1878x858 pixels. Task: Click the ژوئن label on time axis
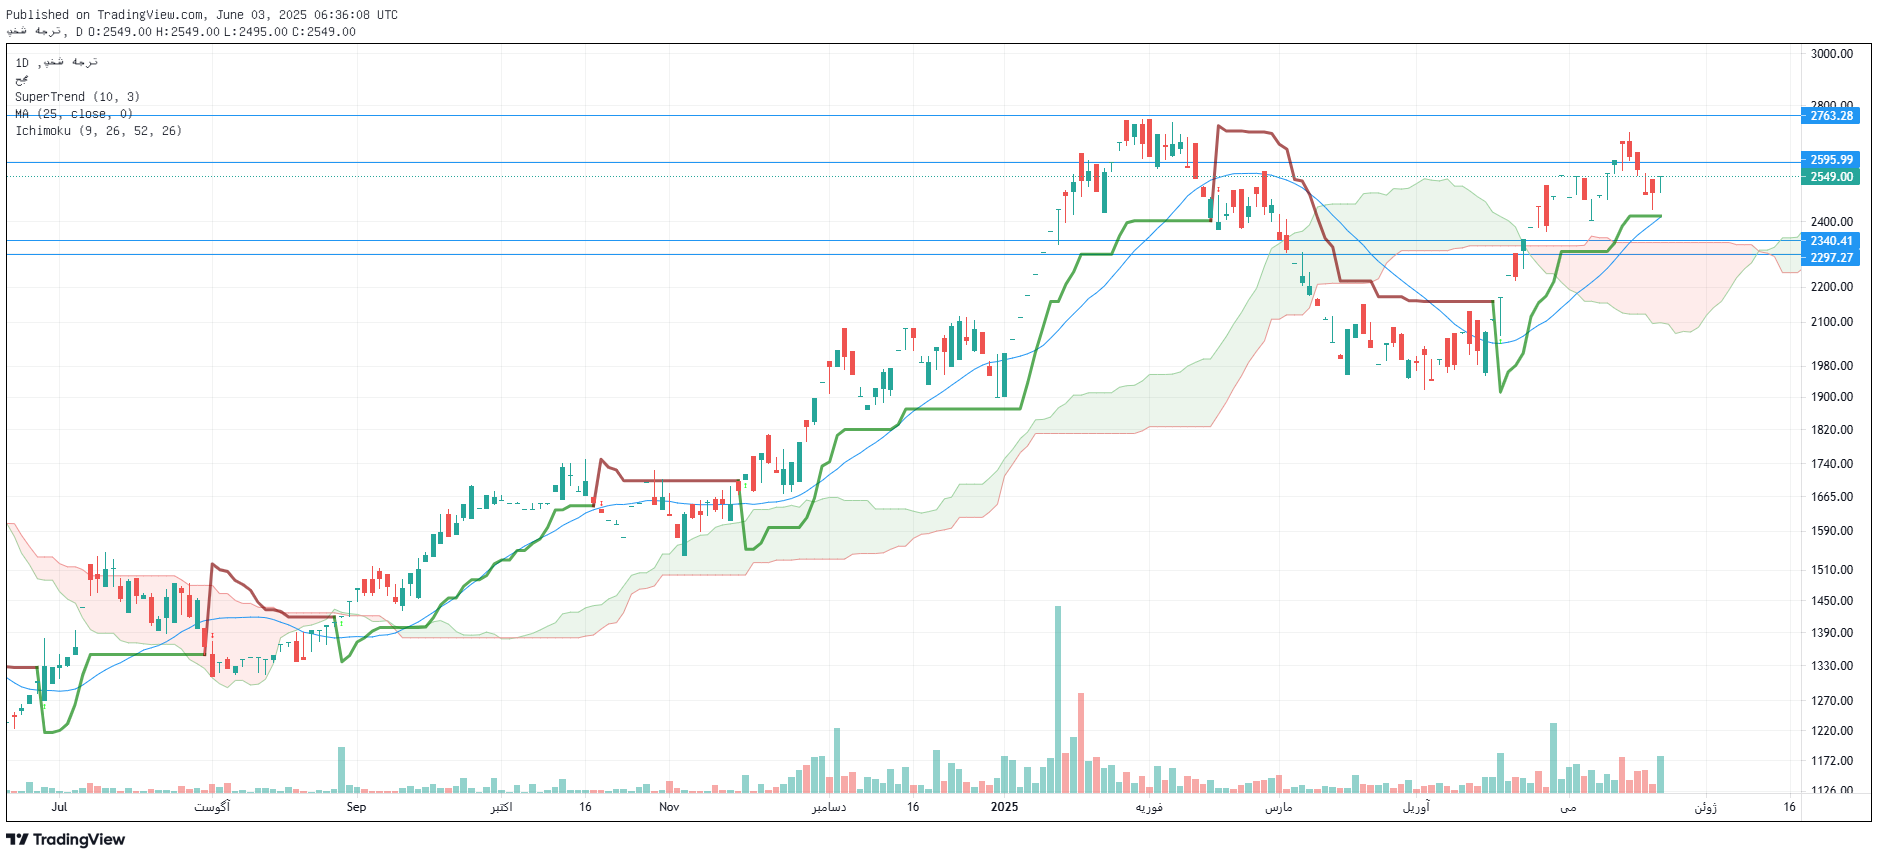pos(1705,807)
